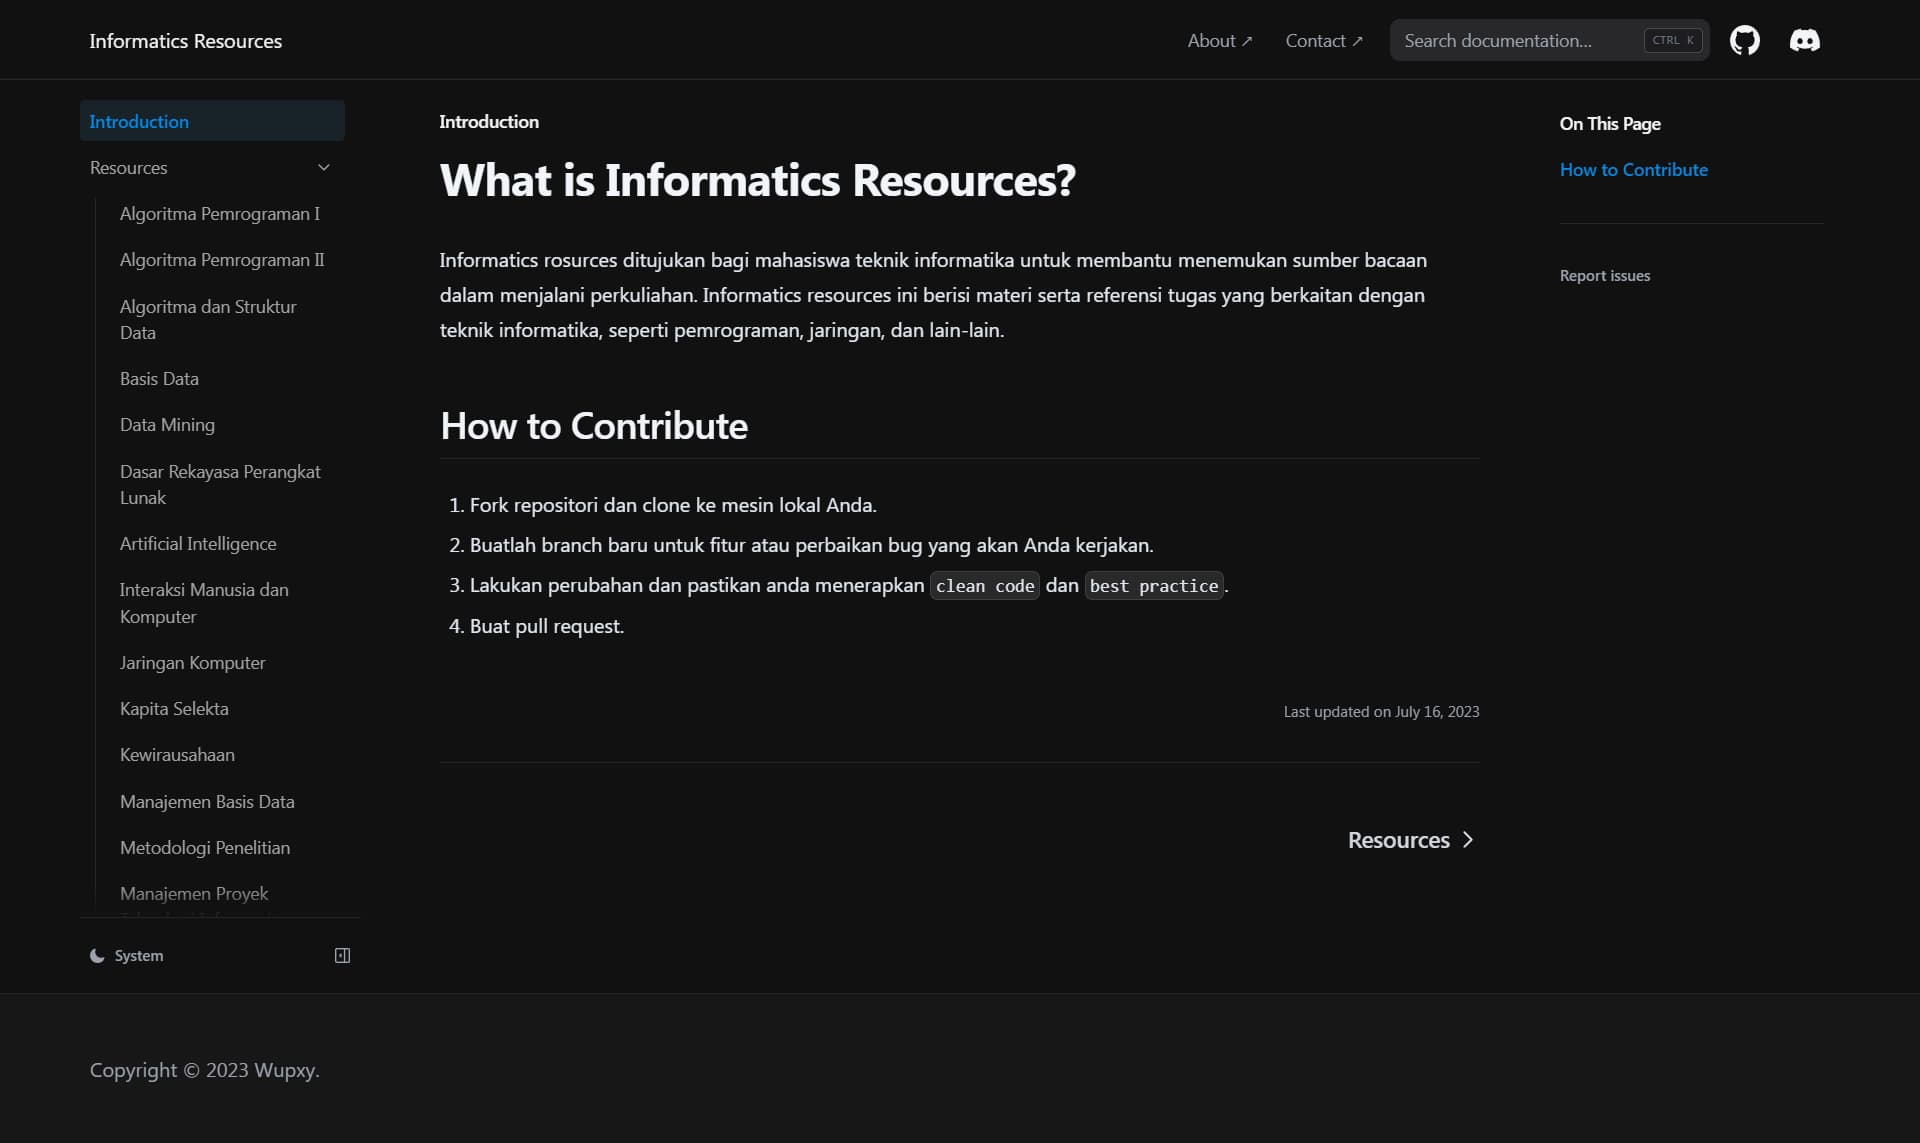1920x1143 pixels.
Task: Open the GitHub repository icon
Action: (1744, 41)
